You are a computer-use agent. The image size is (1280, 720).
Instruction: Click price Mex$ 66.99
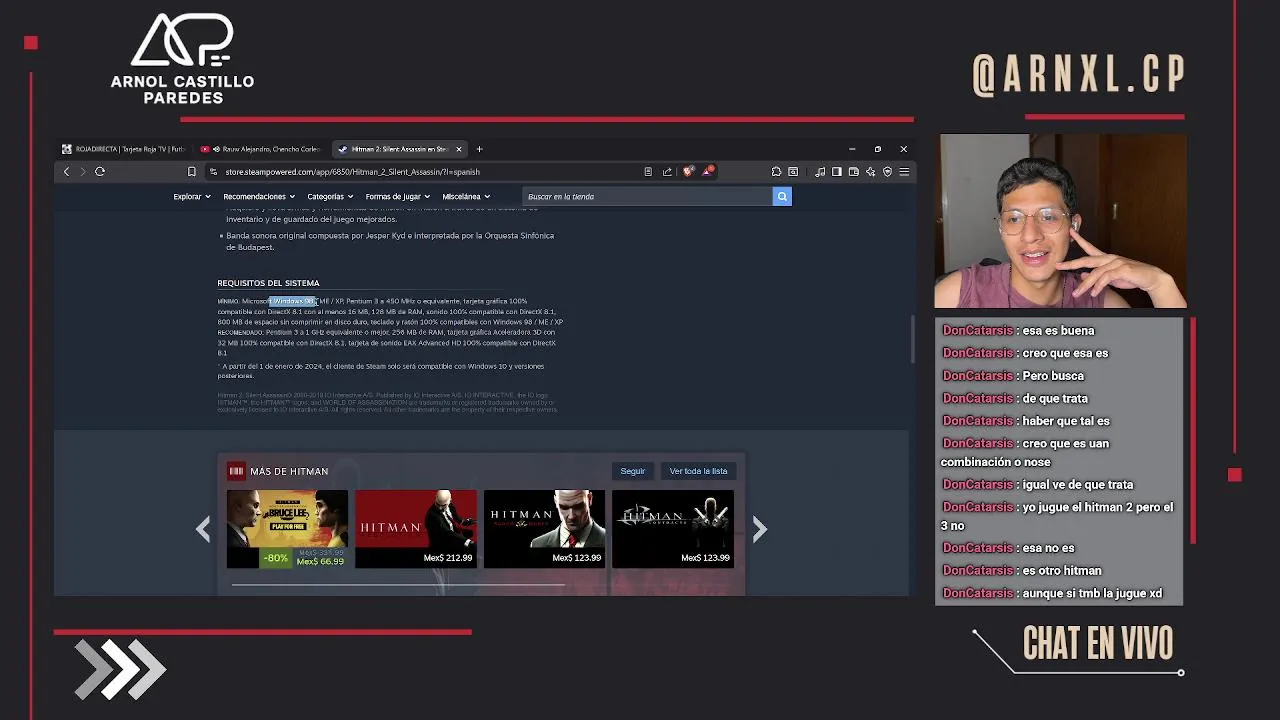pyautogui.click(x=320, y=562)
